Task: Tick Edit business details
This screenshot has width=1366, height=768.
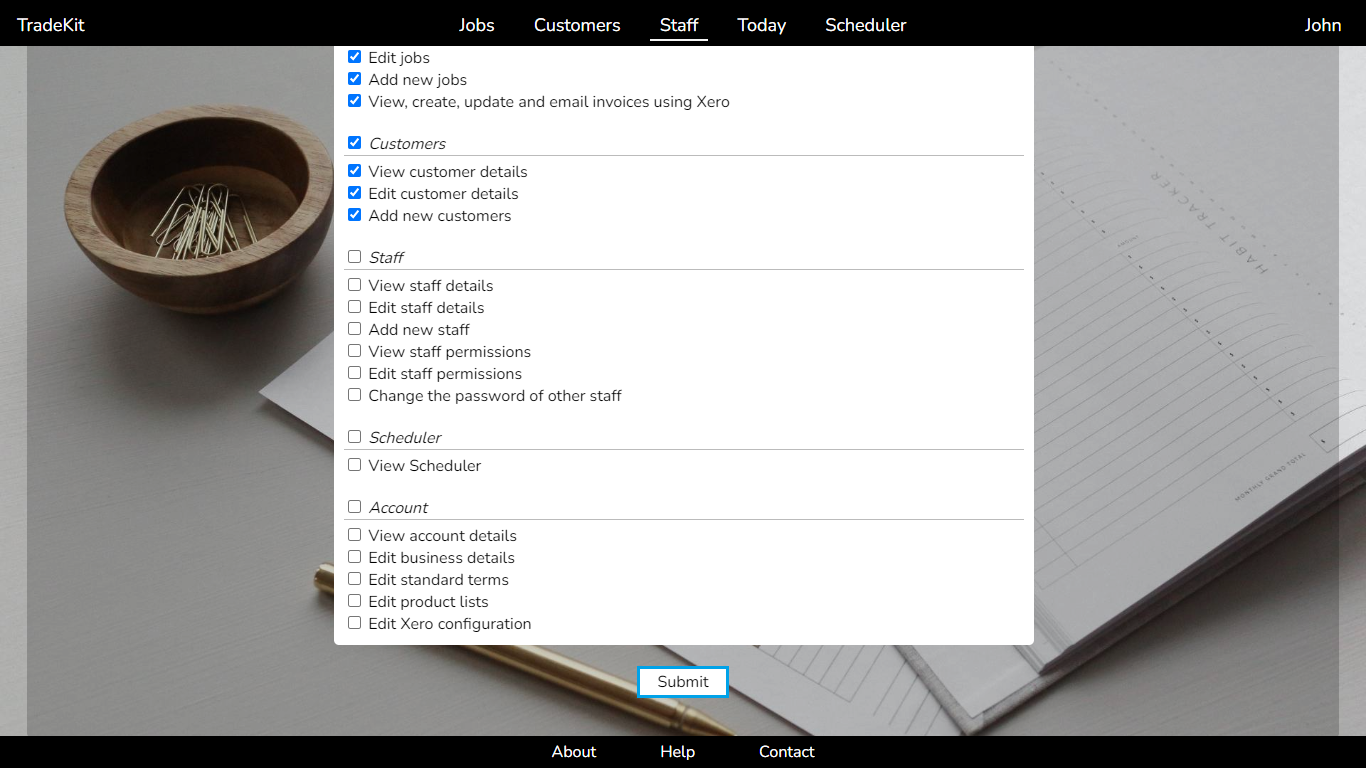Action: point(354,557)
